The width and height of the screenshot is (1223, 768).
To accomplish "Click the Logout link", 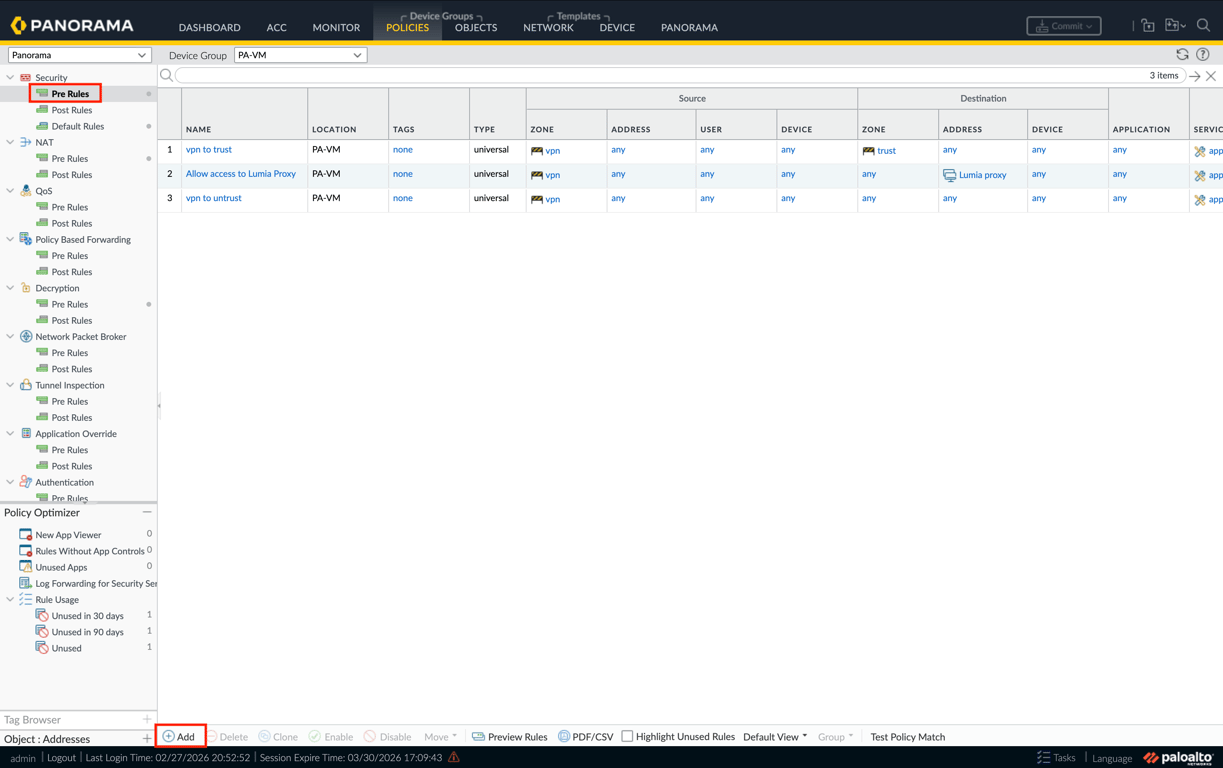I will (61, 758).
